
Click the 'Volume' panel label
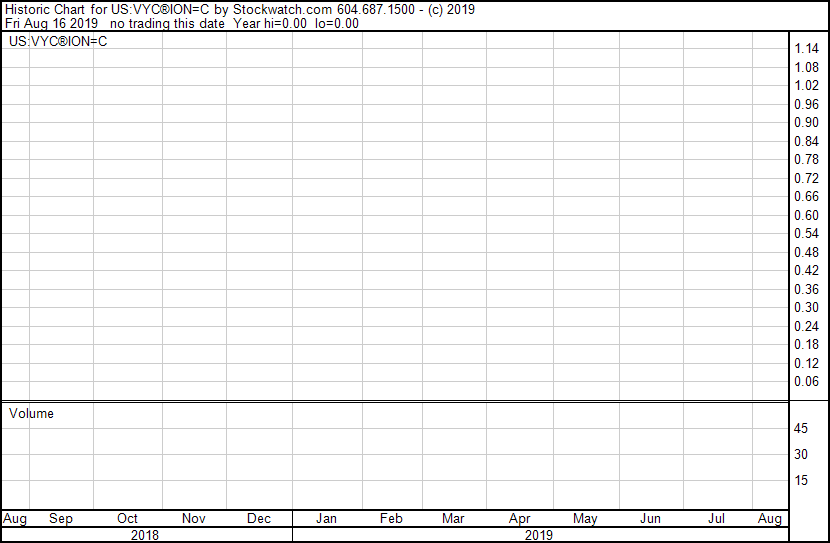click(31, 413)
